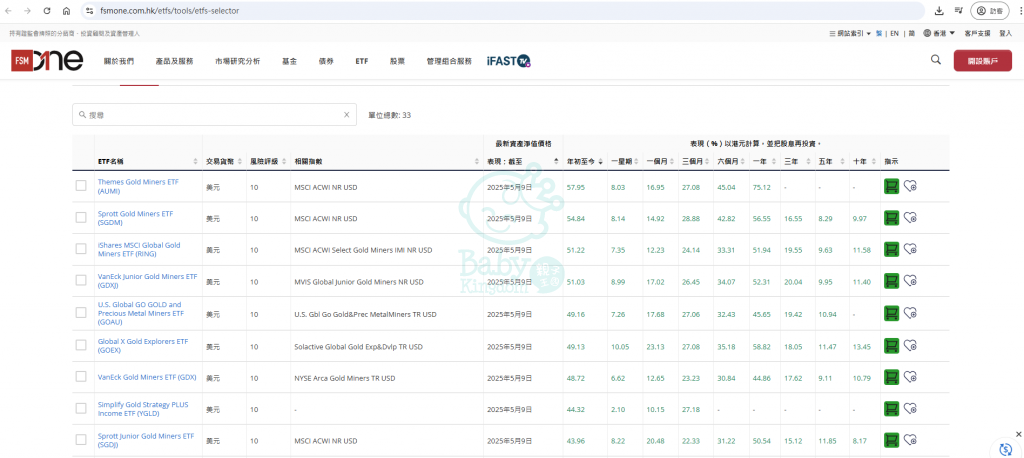Tick checkbox for U.S. Global GO GOLD (GOAU)
This screenshot has width=1024, height=458.
pos(81,313)
